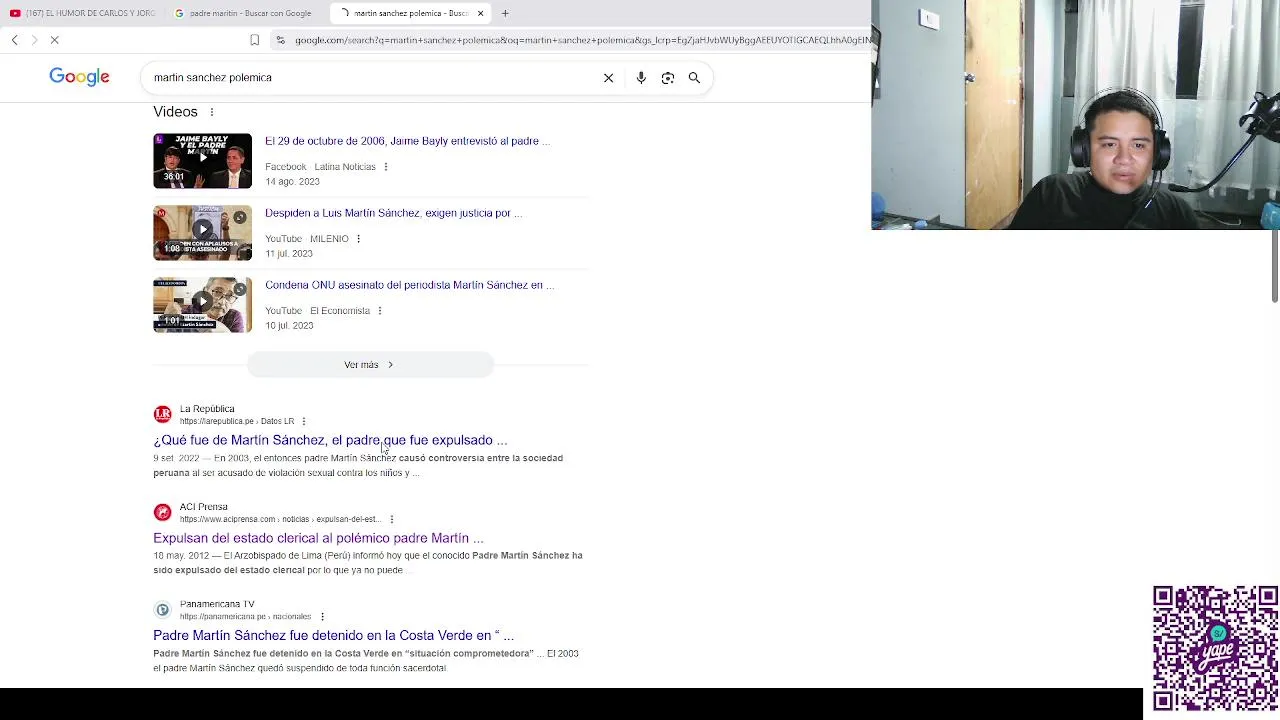Click the '10 jul. 2023' video date

[x=289, y=326]
